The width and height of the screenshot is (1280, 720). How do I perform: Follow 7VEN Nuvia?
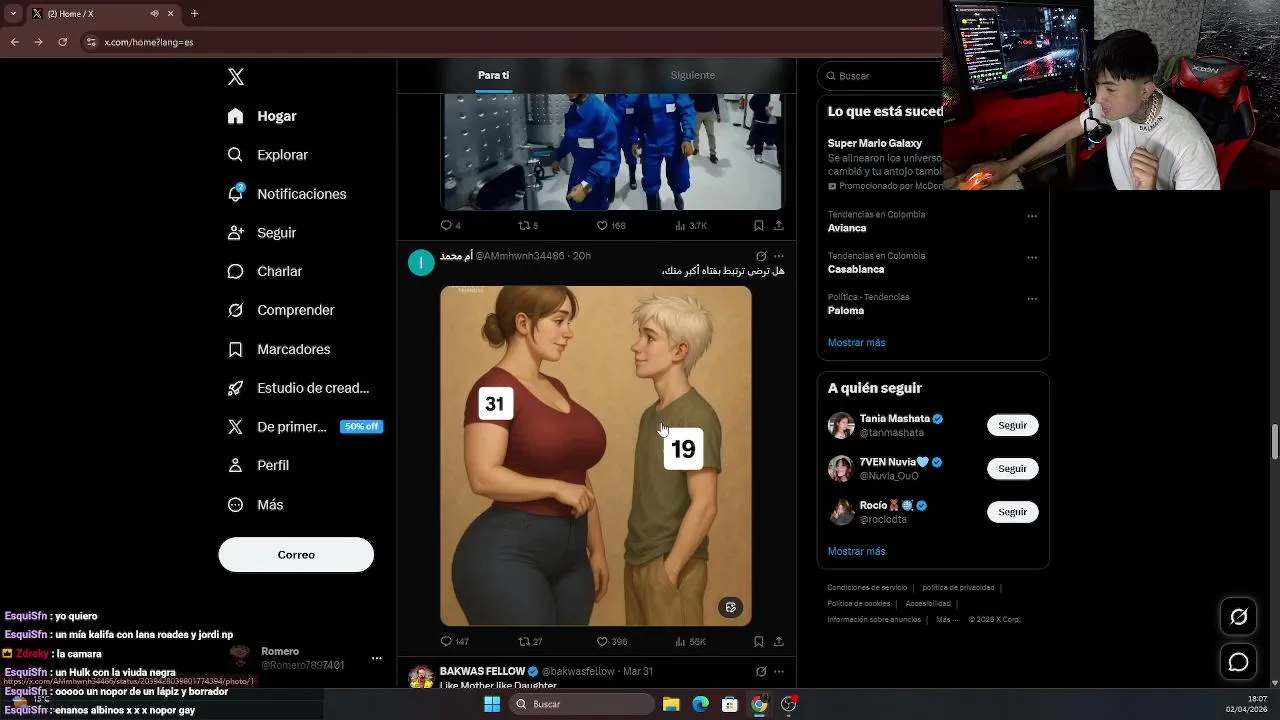click(1012, 468)
